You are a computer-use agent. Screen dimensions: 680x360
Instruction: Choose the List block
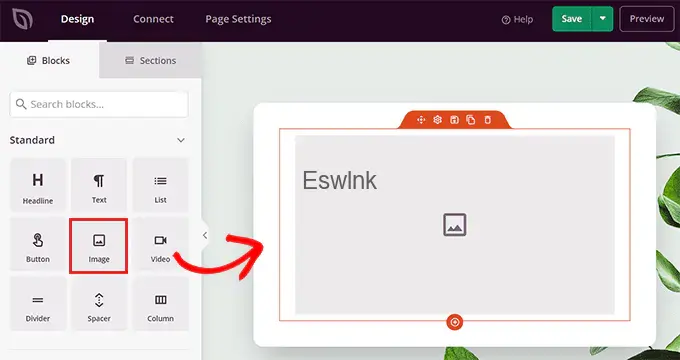[x=160, y=185]
